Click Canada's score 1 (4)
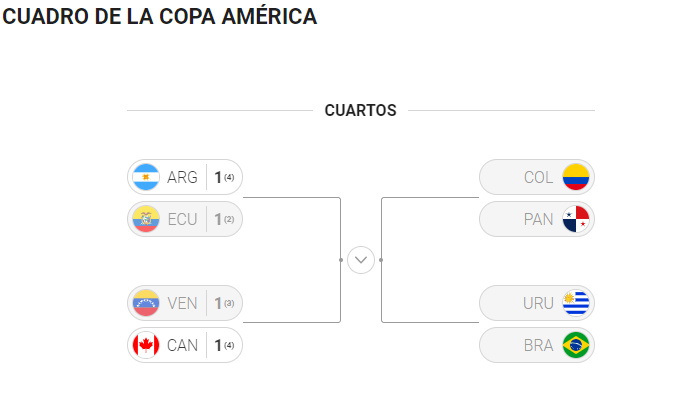 coord(224,345)
